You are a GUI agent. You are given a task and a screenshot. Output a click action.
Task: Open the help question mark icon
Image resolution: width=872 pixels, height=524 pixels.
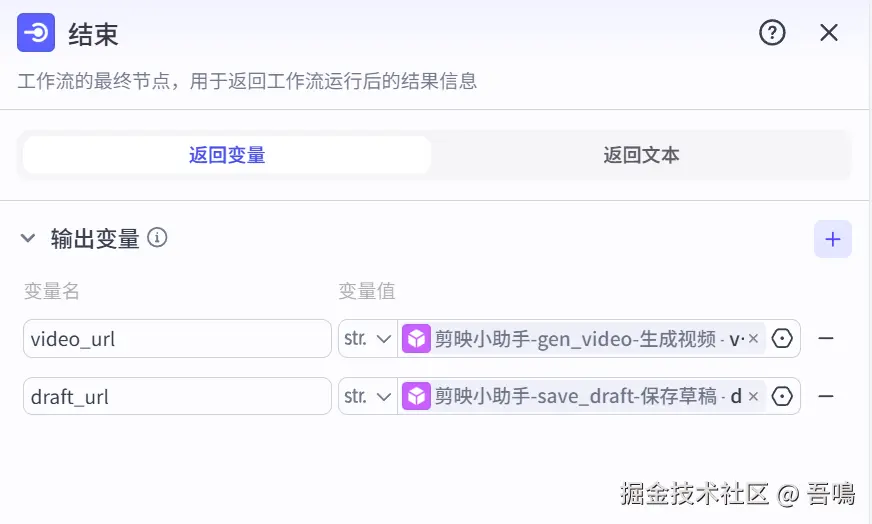(772, 33)
